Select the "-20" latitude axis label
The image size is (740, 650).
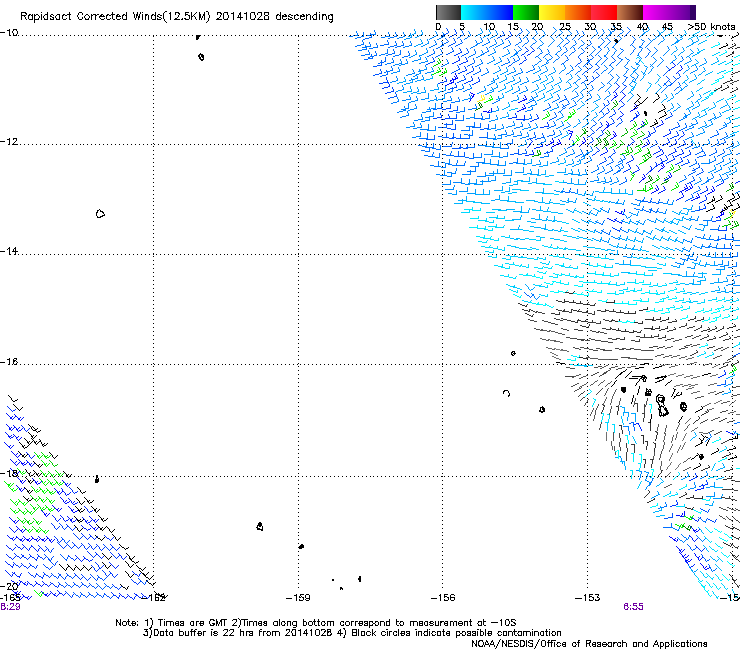coord(9,586)
